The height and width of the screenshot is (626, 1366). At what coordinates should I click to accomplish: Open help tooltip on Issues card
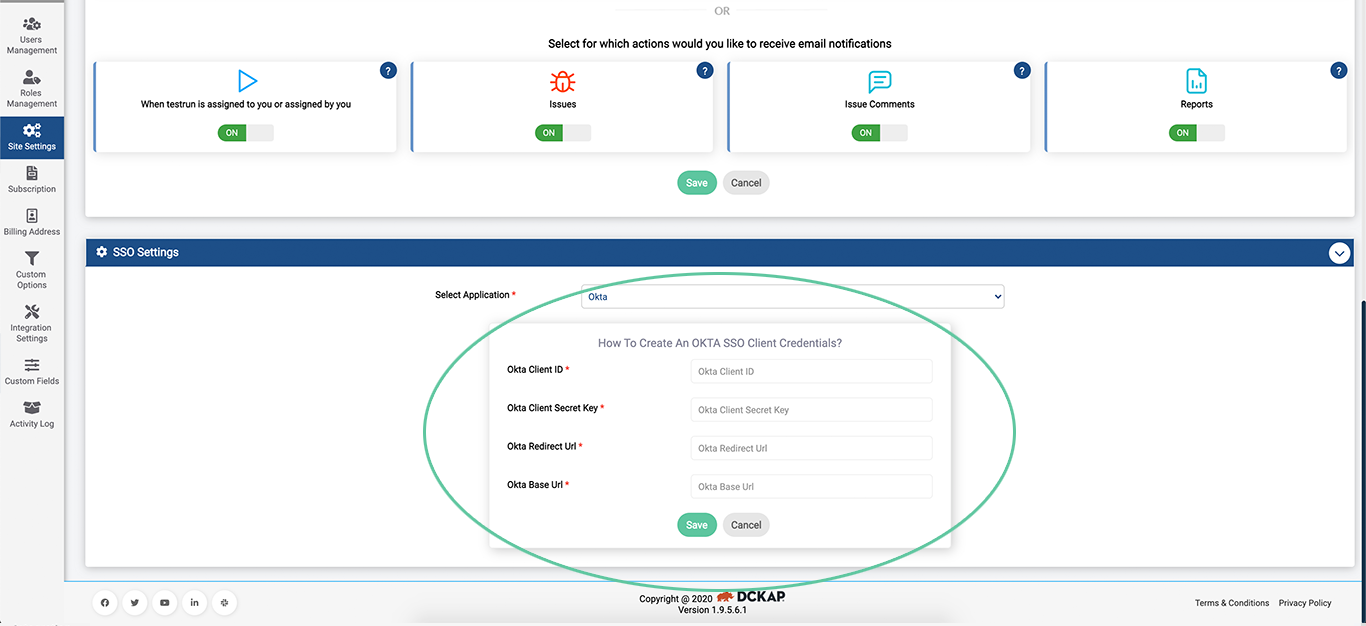click(705, 71)
